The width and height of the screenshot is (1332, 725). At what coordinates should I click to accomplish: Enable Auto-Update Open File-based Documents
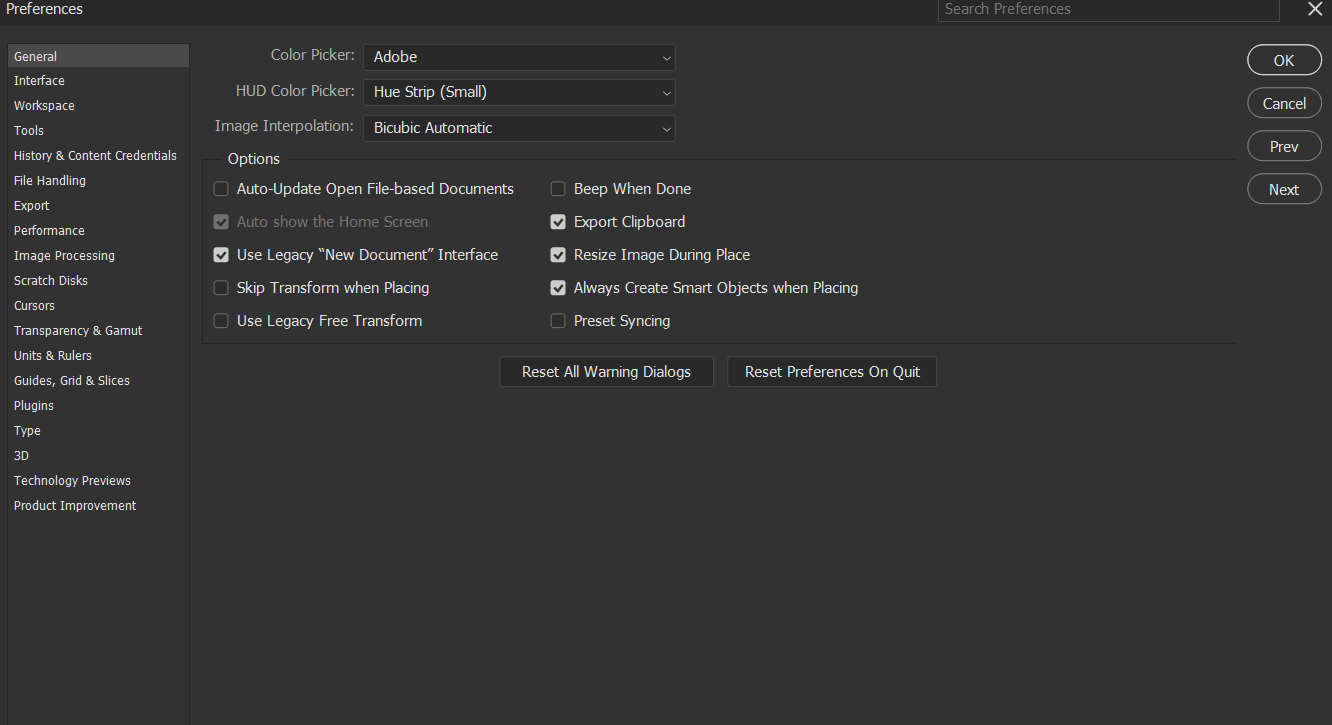(220, 188)
